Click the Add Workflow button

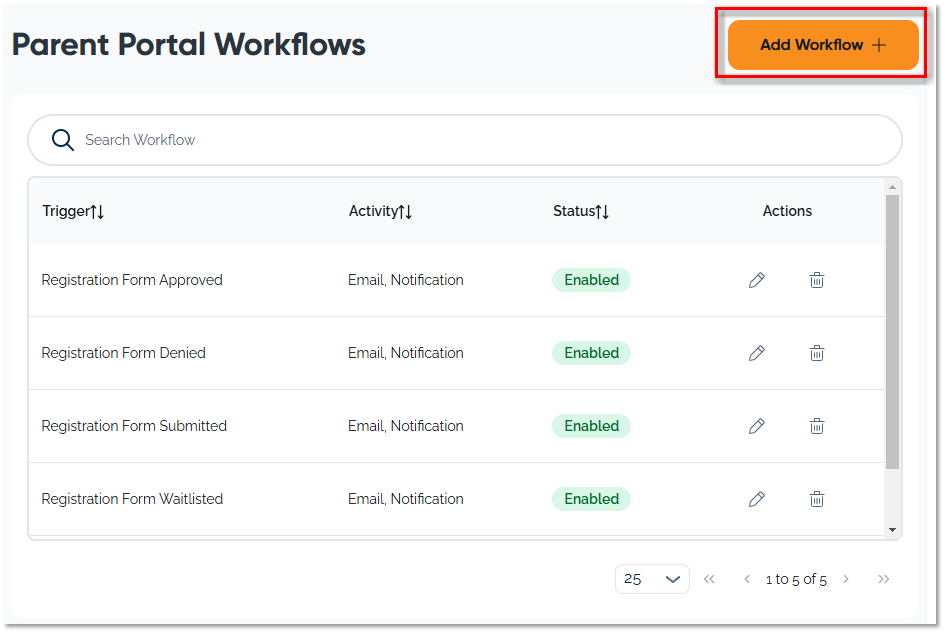pos(823,45)
